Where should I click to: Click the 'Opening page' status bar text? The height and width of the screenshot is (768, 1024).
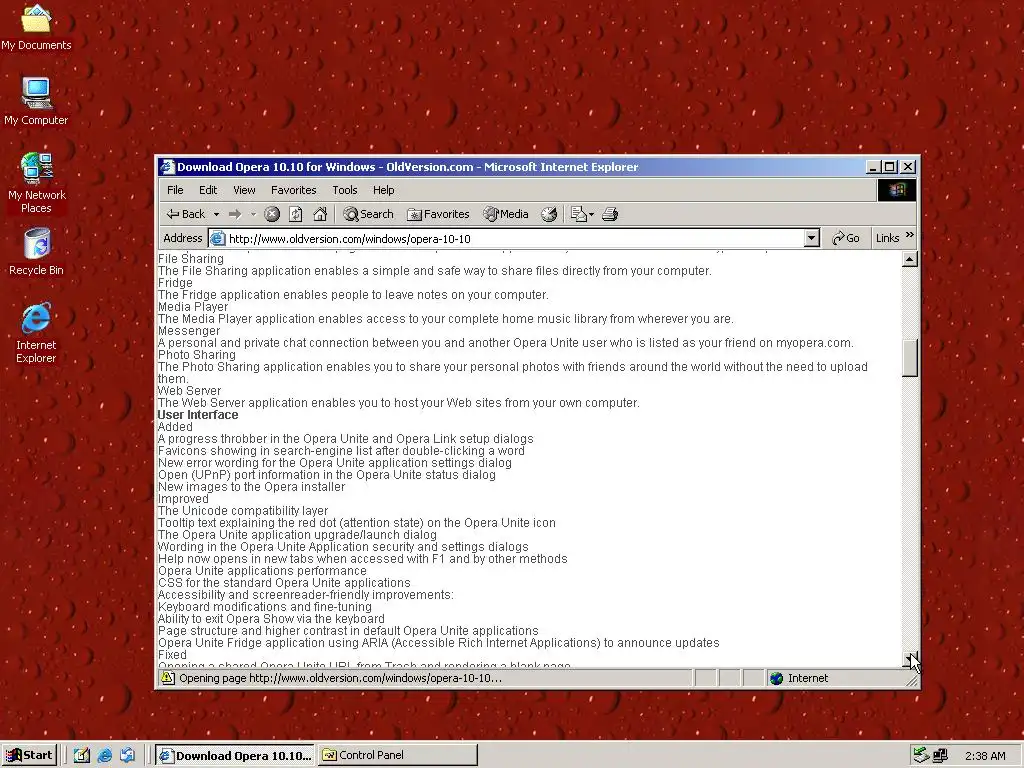coord(340,678)
